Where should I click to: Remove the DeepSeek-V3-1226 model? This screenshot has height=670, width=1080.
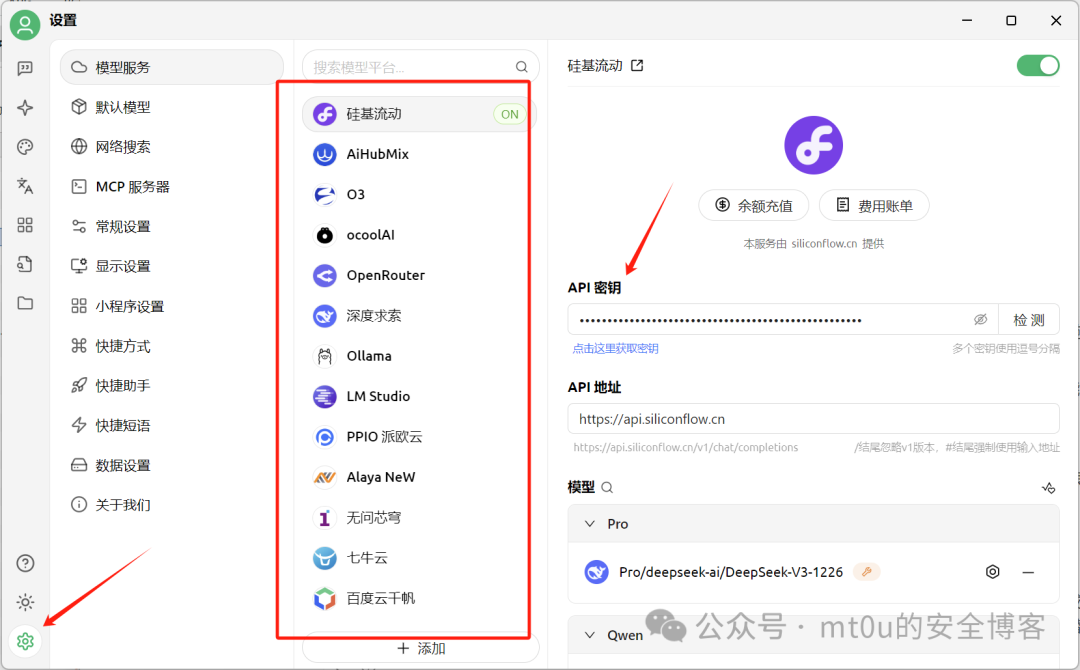click(1028, 572)
